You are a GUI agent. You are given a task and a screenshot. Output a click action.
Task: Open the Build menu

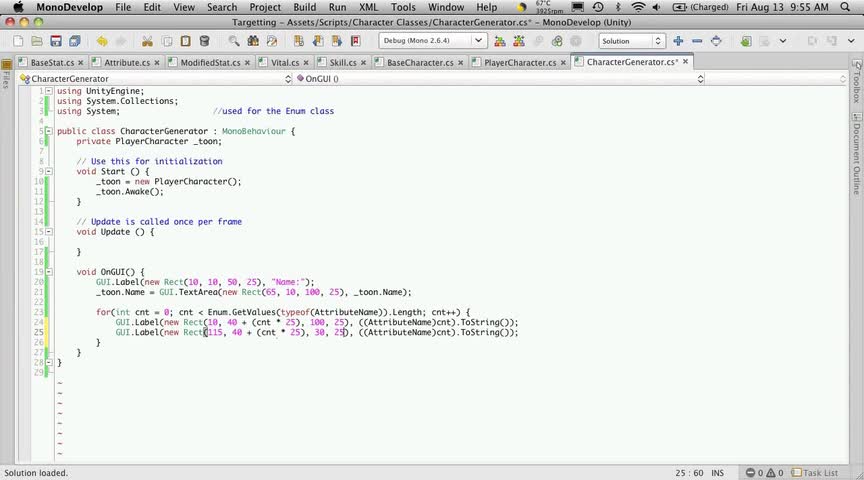[x=305, y=7]
